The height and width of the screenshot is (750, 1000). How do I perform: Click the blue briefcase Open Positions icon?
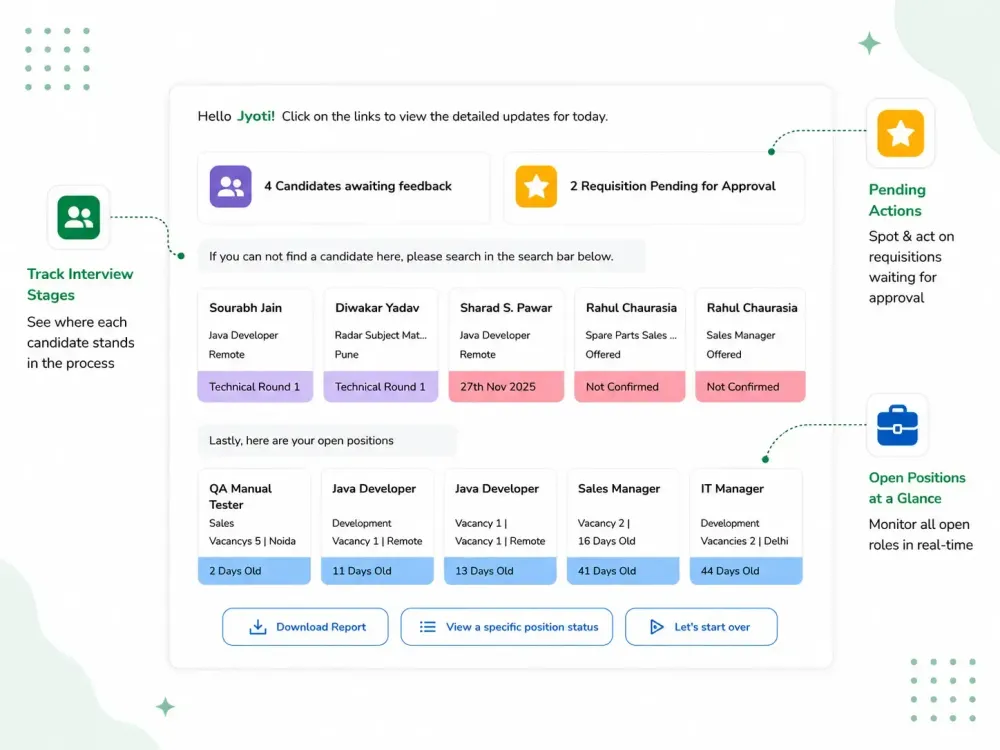897,425
